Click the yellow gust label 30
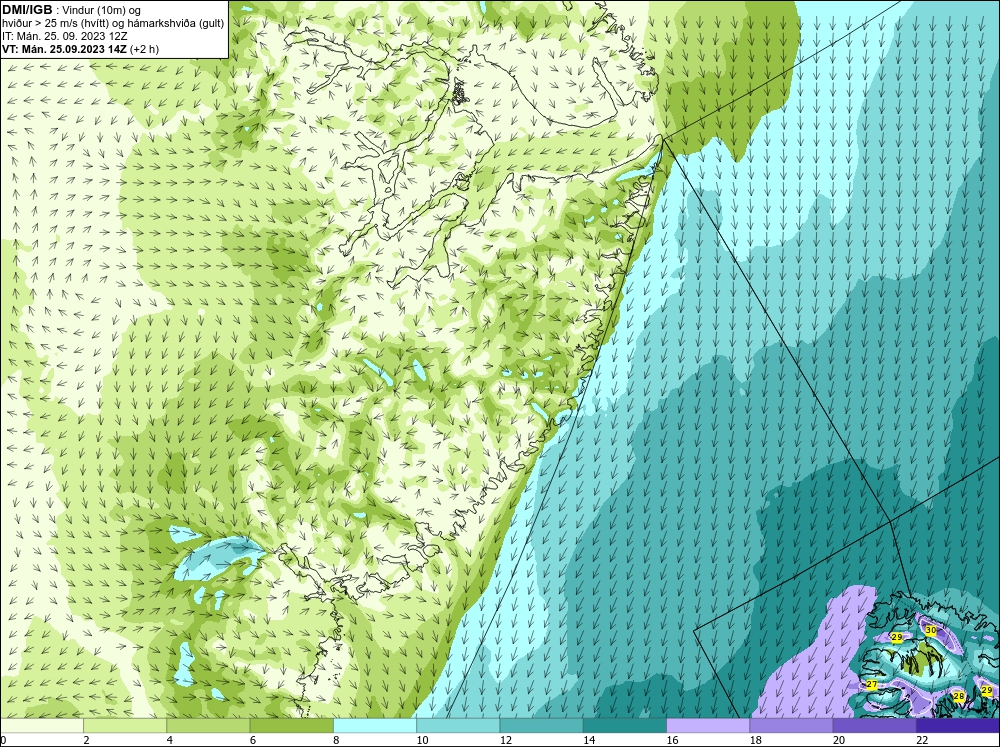 931,630
